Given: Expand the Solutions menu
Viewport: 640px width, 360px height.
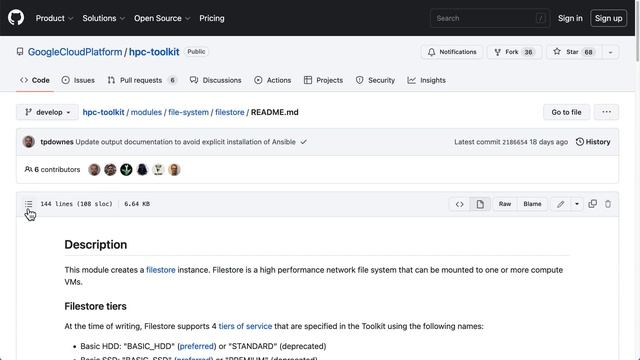Looking at the screenshot, I should 103,18.
